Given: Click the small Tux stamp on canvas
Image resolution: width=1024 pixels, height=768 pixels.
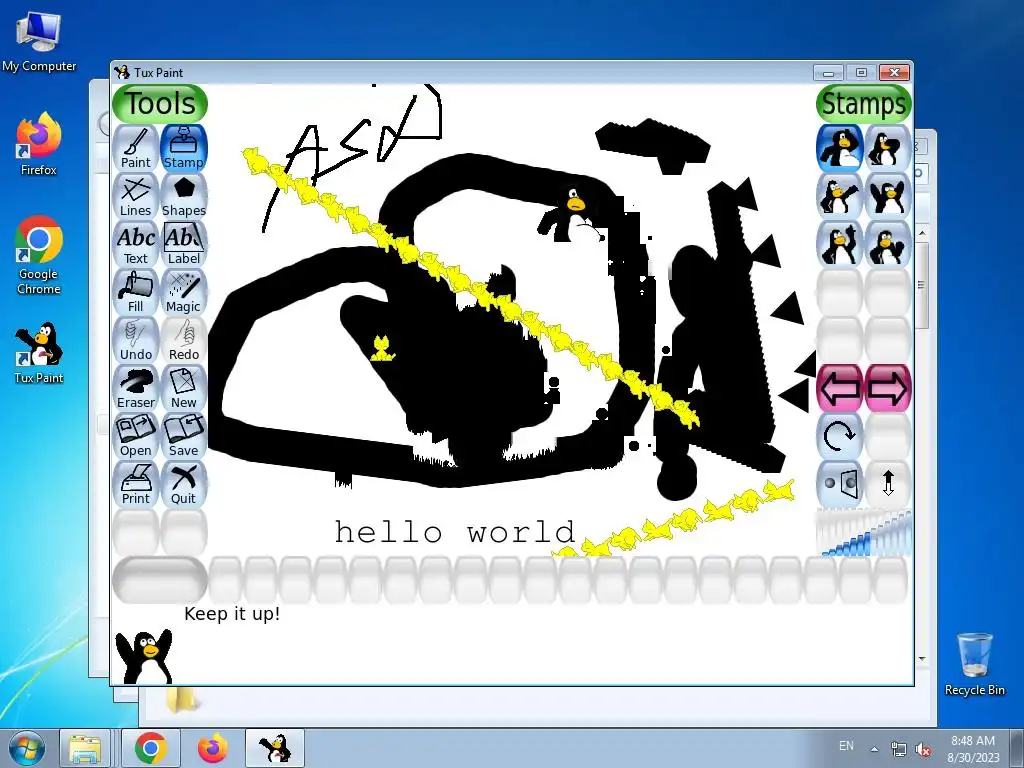Looking at the screenshot, I should pyautogui.click(x=573, y=215).
